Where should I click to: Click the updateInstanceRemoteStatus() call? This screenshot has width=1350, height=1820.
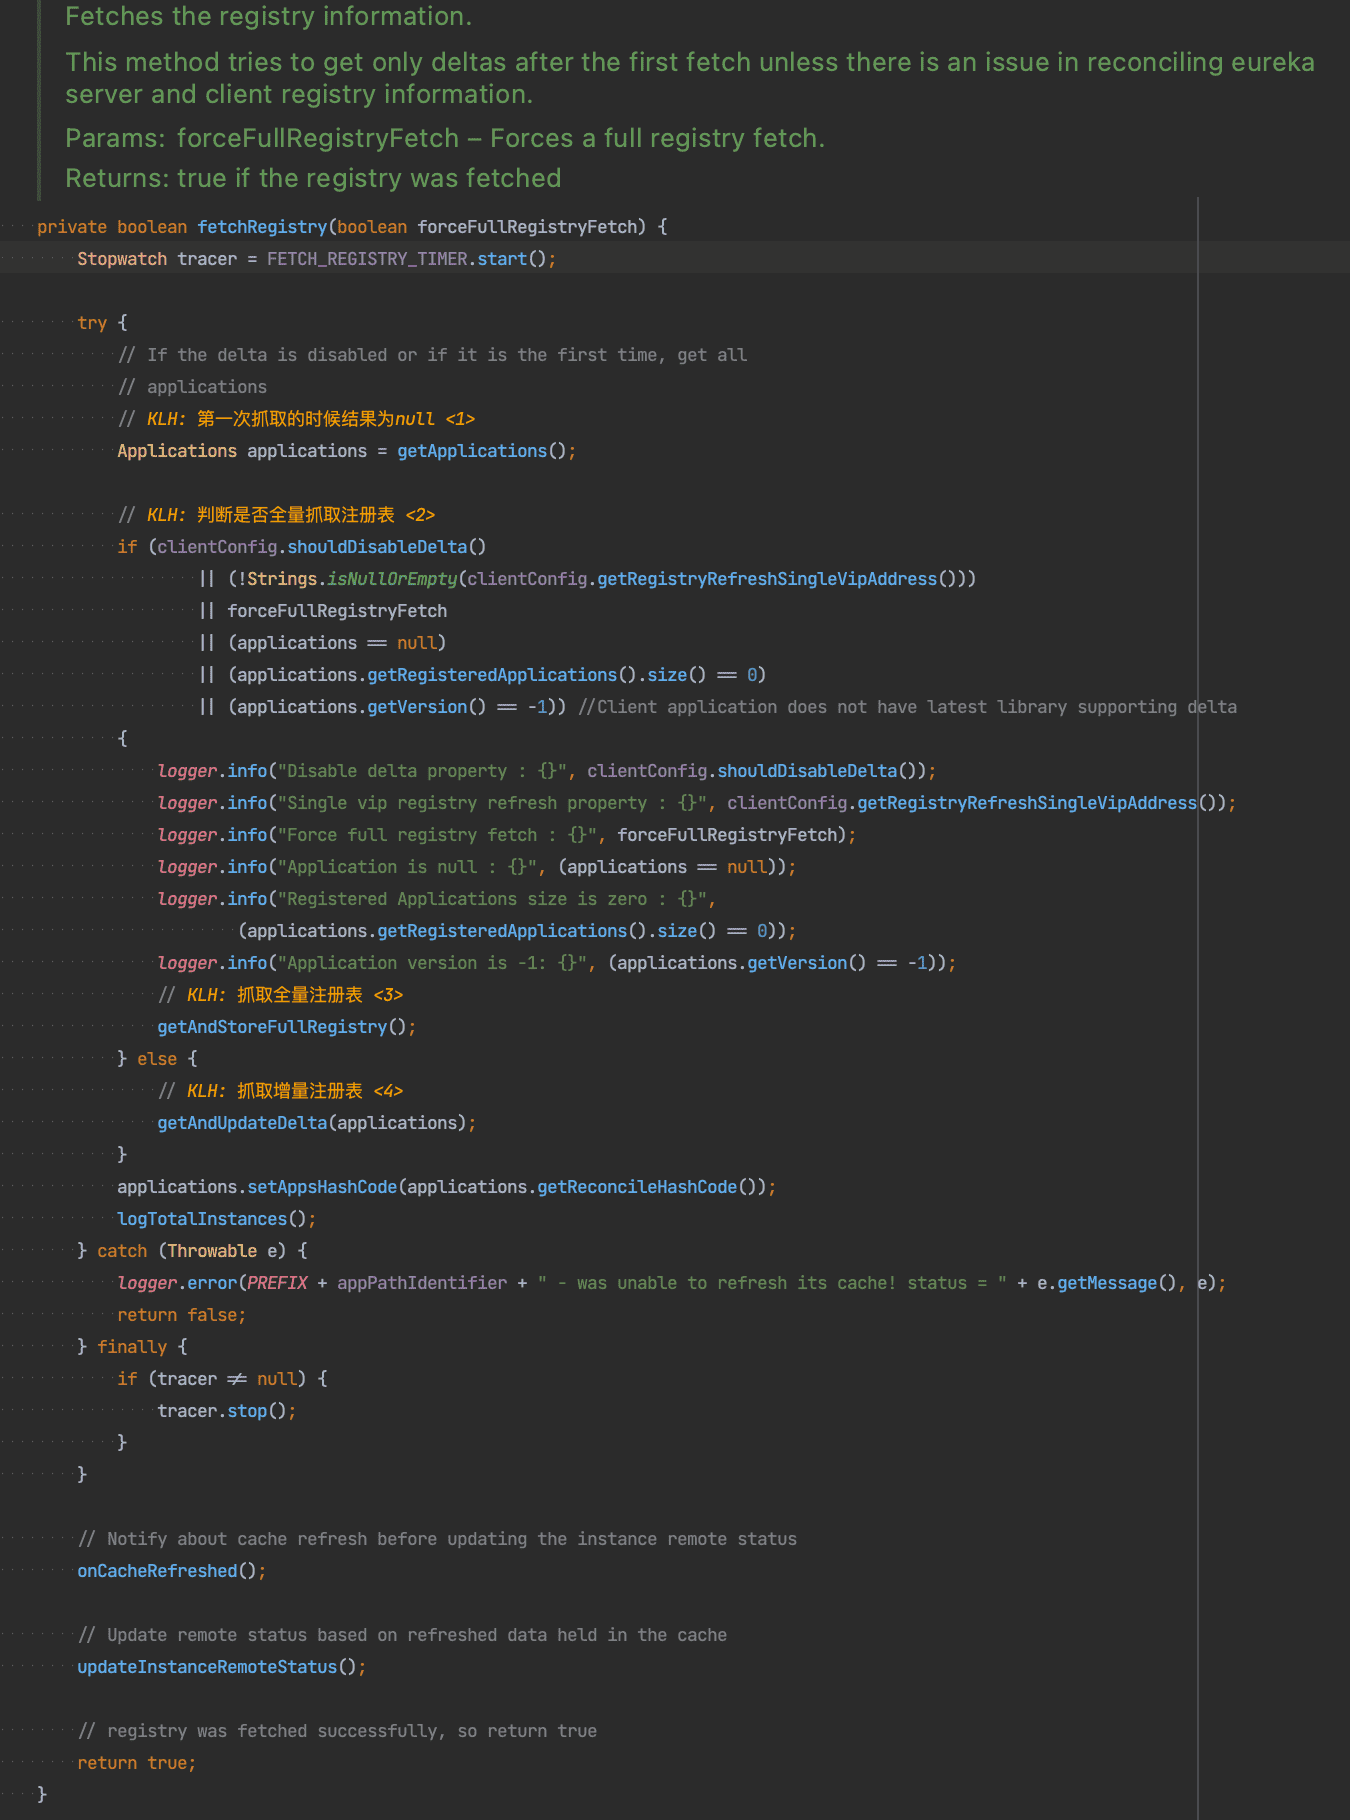pyautogui.click(x=217, y=1667)
